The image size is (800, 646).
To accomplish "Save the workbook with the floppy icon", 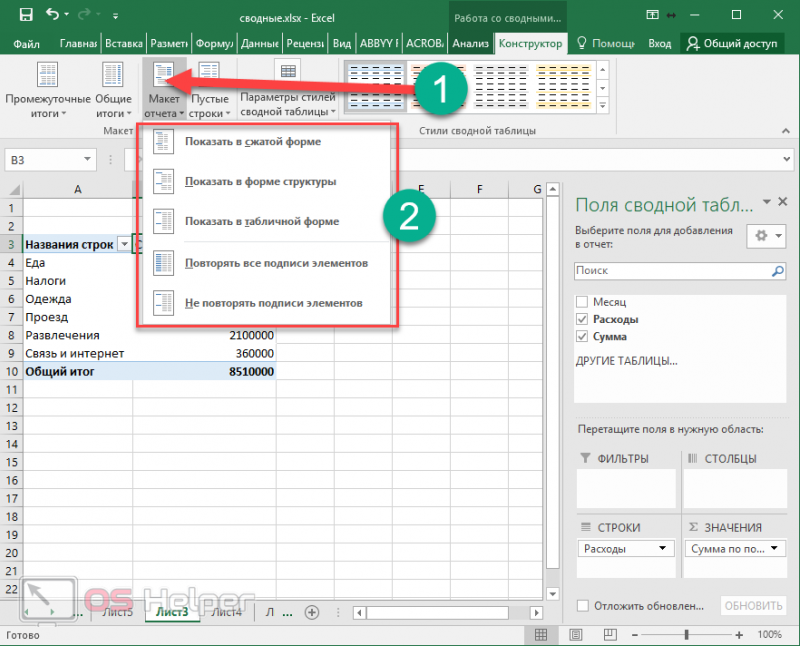I will [x=26, y=15].
